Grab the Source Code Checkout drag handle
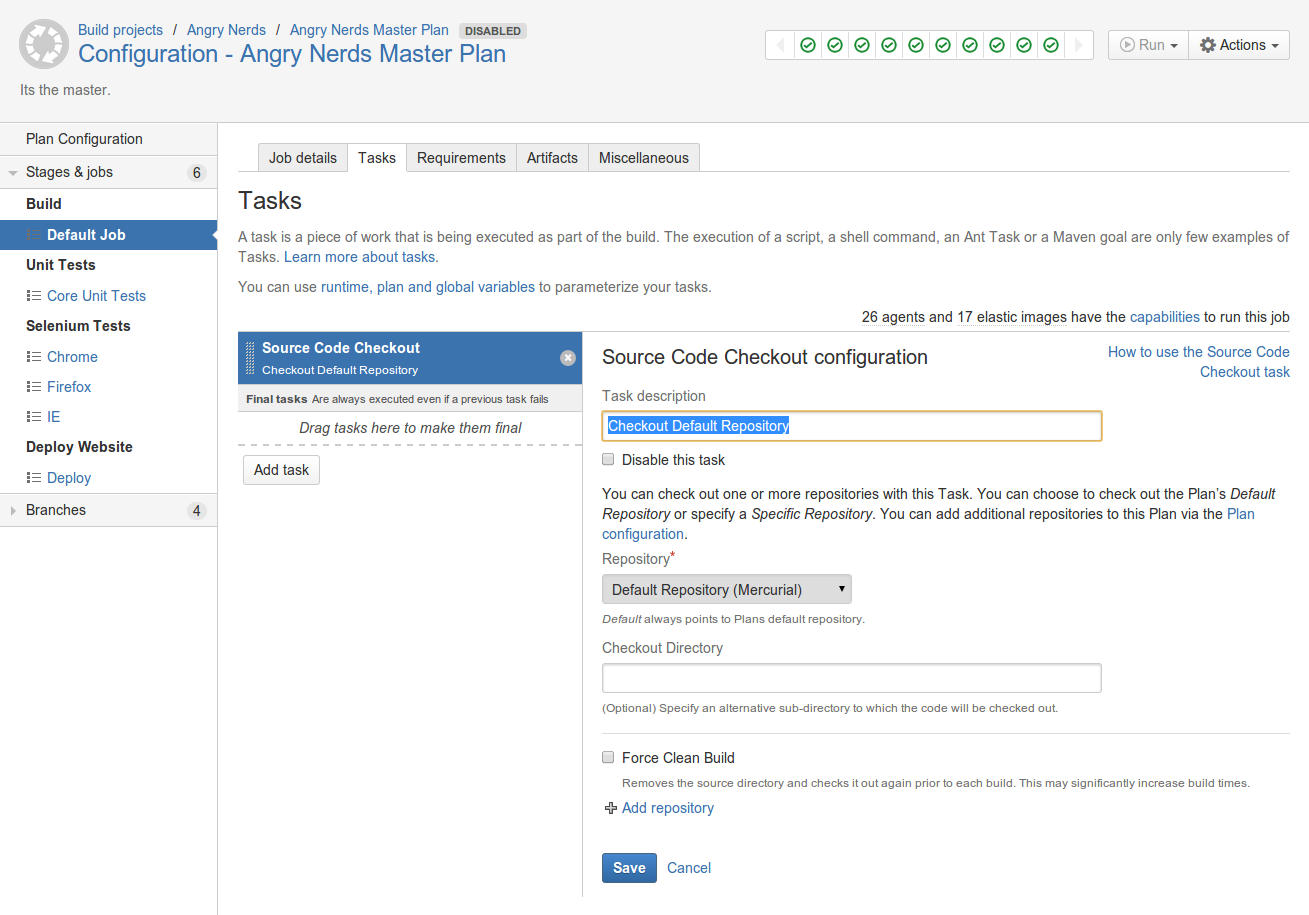1309x915 pixels. point(250,358)
